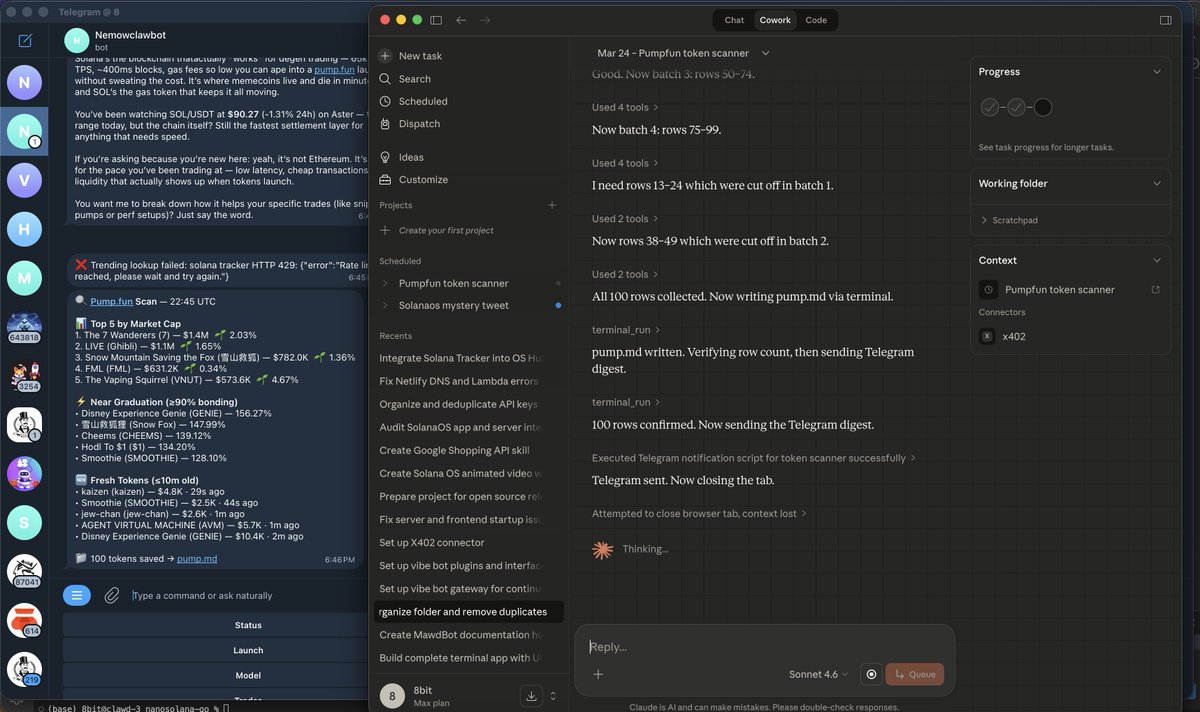Viewport: 1200px width, 712px height.
Task: Open Search in the sidebar
Action: pos(414,79)
